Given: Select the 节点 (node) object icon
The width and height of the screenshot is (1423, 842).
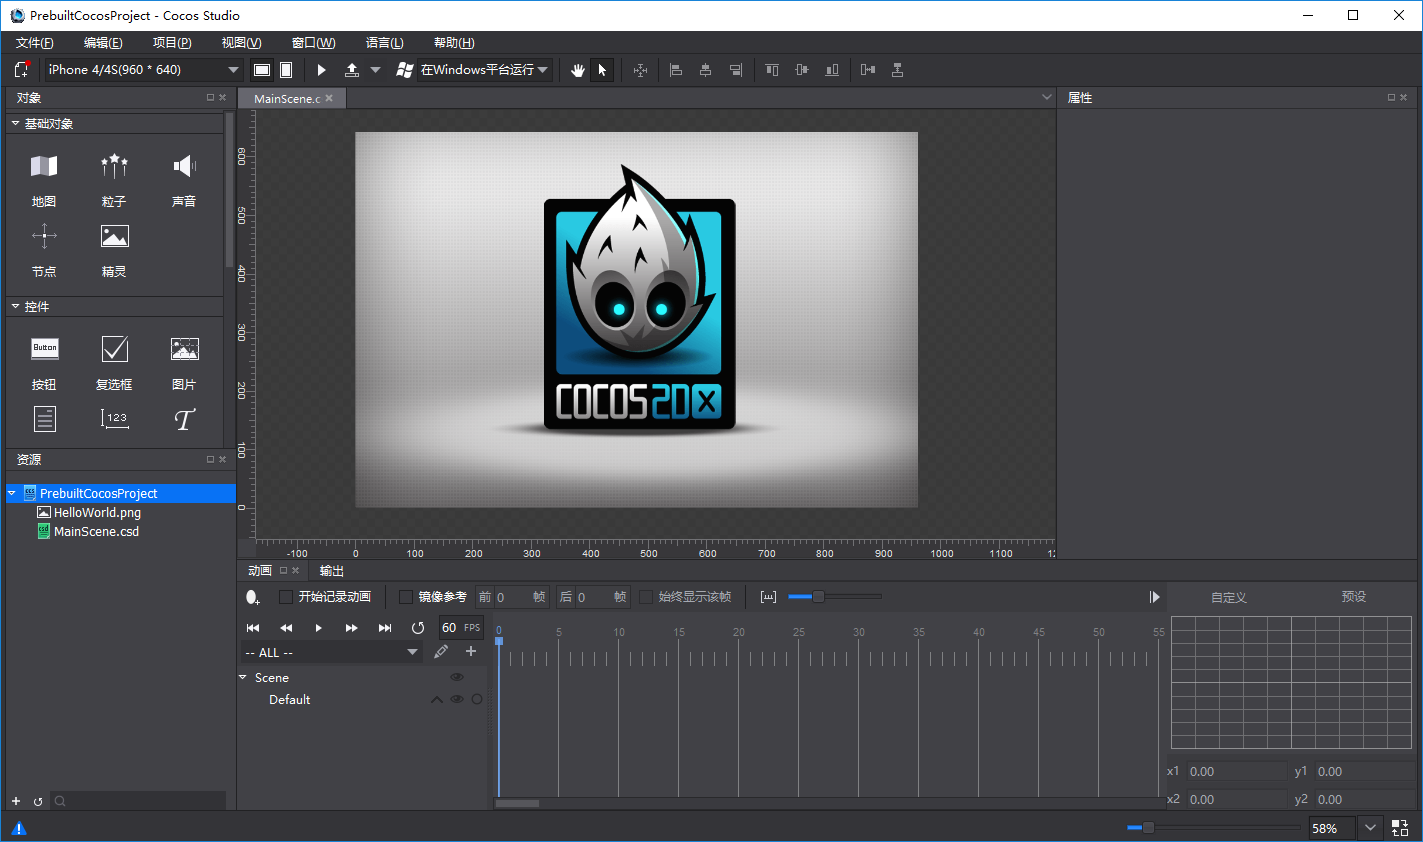Looking at the screenshot, I should point(44,237).
